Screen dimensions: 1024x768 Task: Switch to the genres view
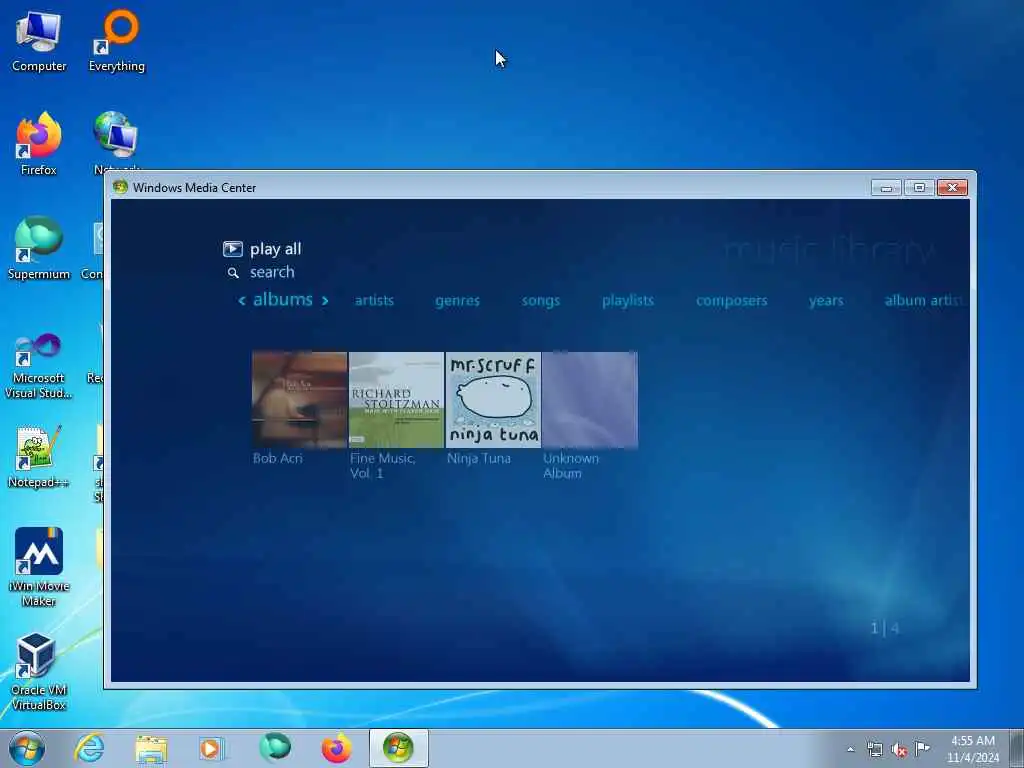(x=457, y=300)
